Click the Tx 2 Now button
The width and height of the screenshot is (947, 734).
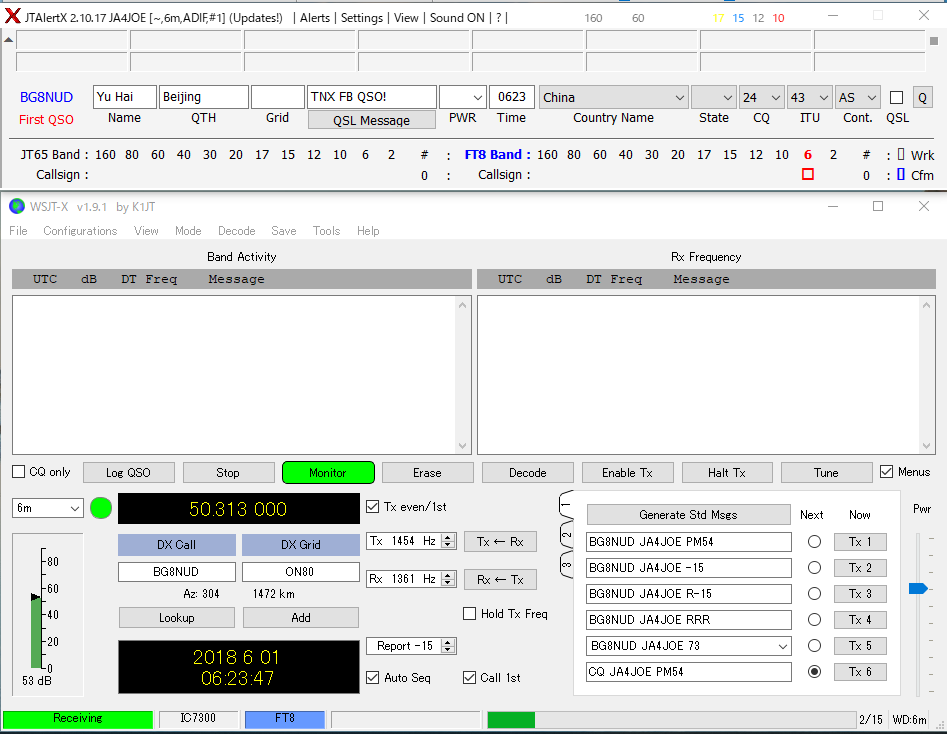coord(860,568)
